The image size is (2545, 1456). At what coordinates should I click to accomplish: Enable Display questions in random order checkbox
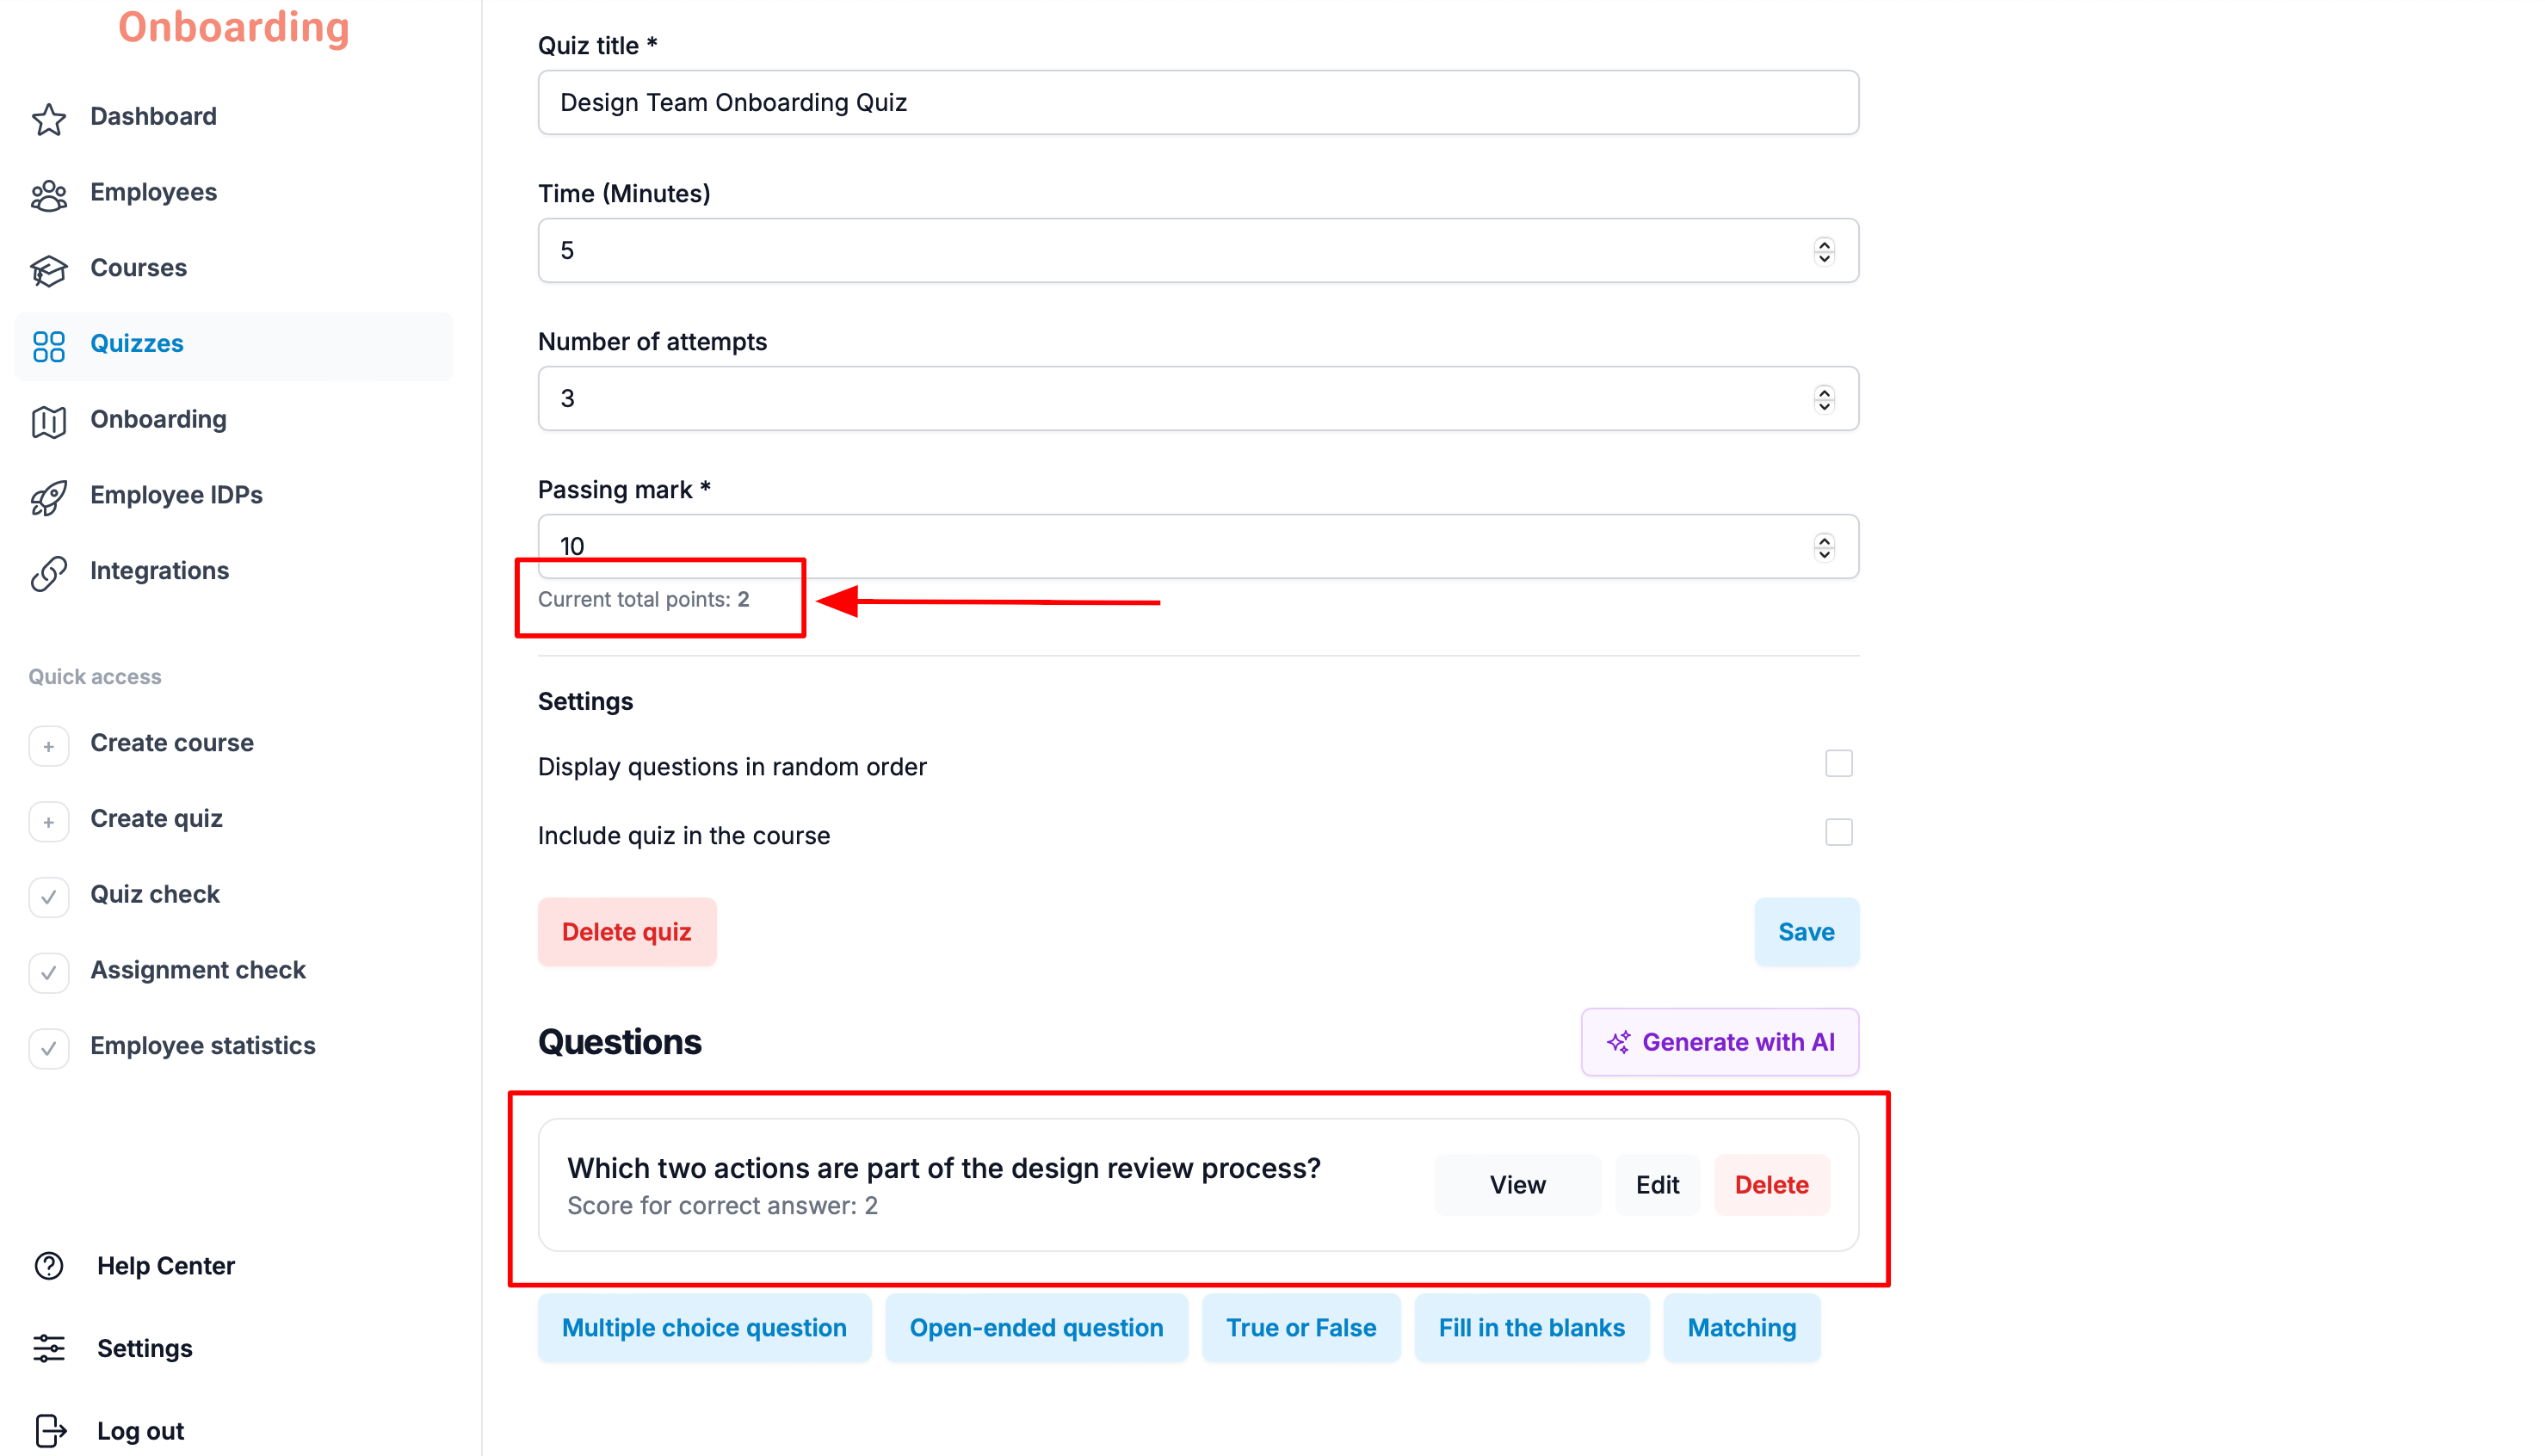(1837, 763)
